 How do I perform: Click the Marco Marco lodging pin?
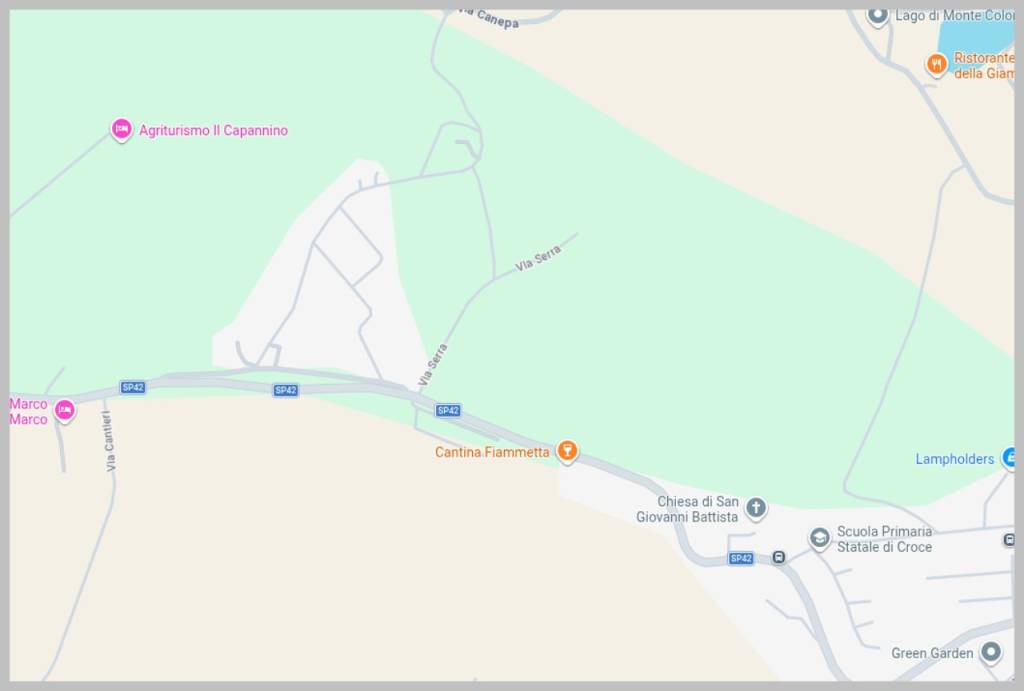click(x=64, y=410)
